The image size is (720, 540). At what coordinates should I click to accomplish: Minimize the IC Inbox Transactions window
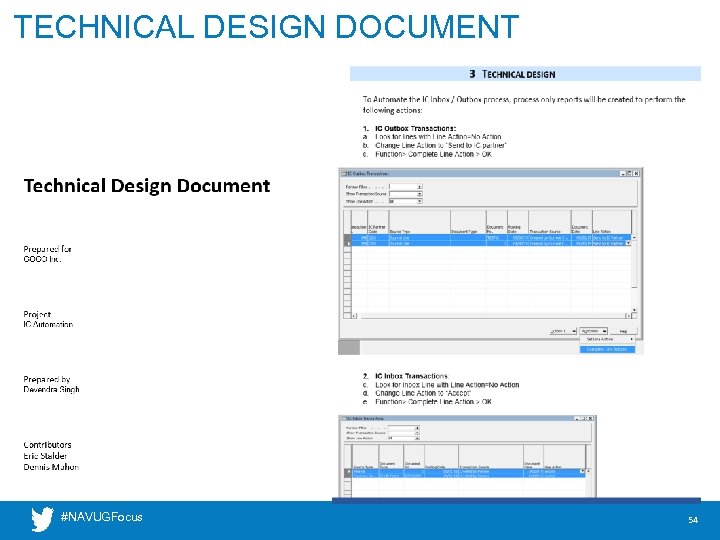click(578, 418)
